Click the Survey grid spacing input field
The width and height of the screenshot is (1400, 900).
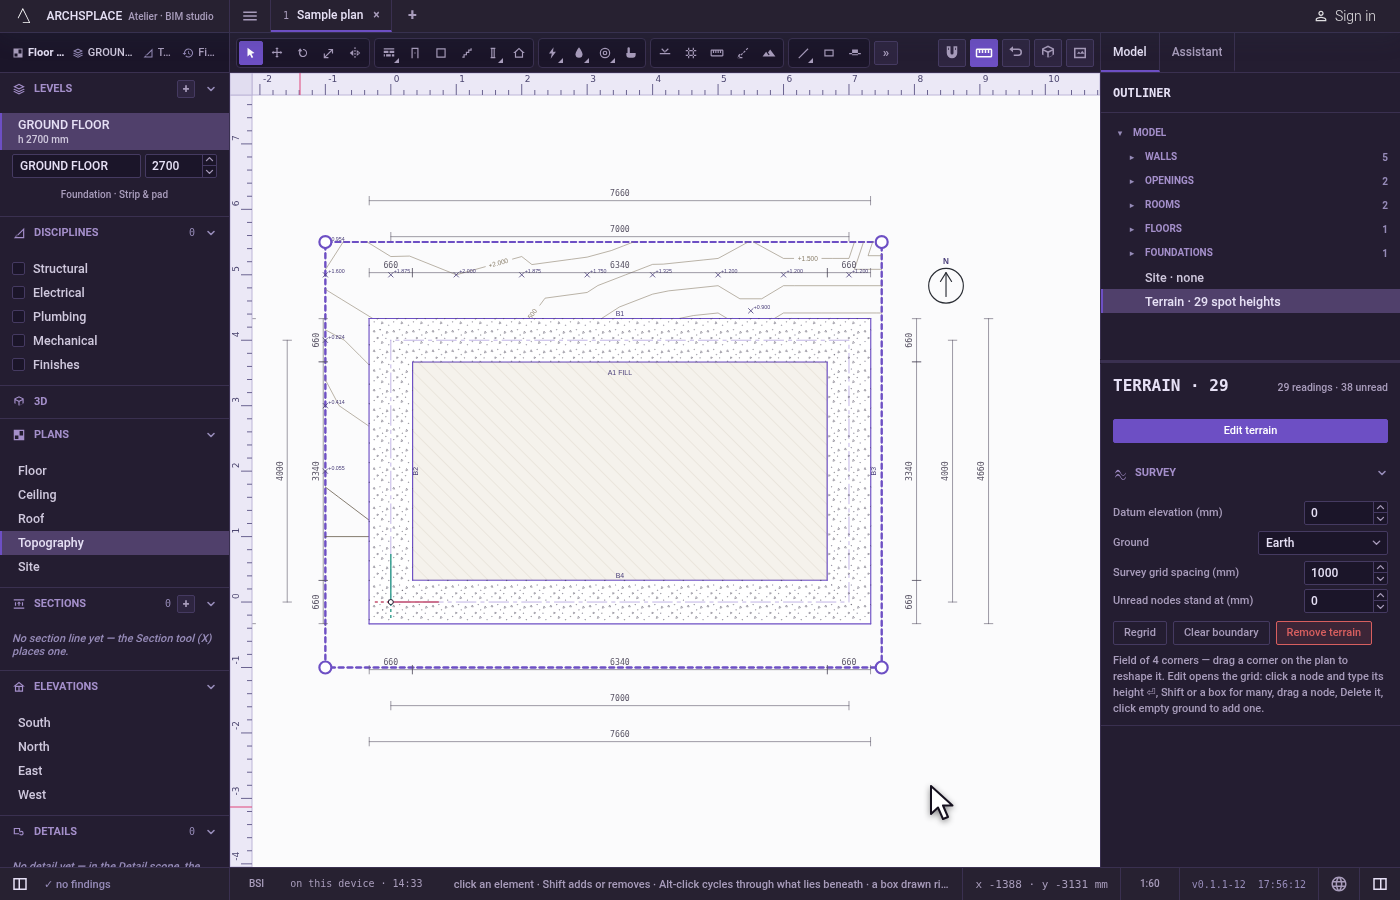click(1339, 573)
